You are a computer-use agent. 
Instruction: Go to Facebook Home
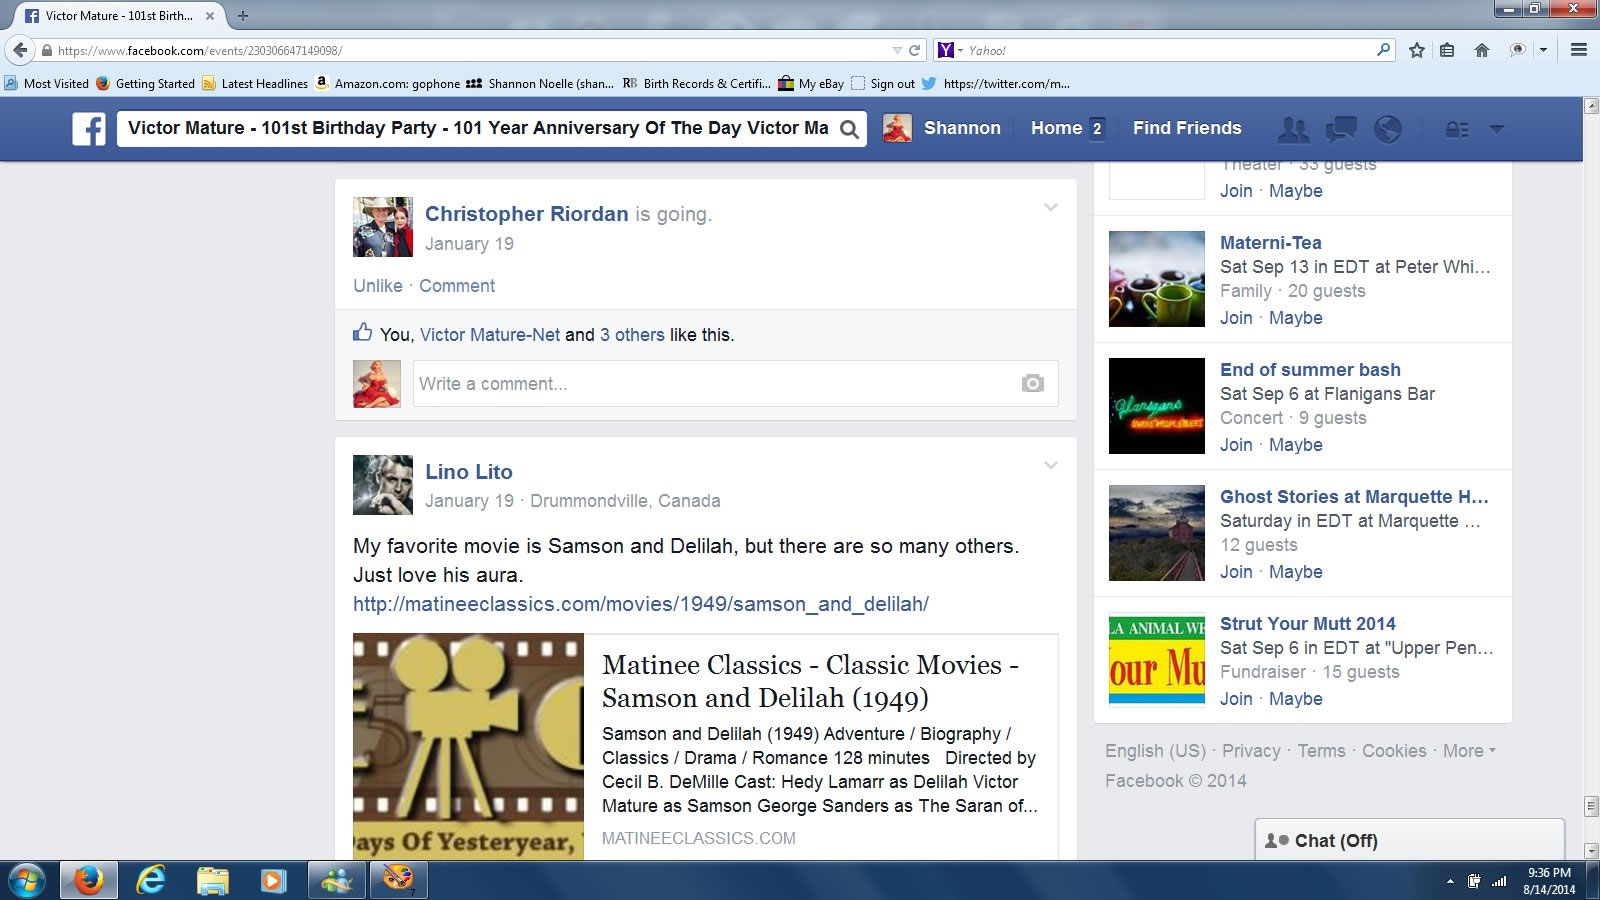[1057, 128]
